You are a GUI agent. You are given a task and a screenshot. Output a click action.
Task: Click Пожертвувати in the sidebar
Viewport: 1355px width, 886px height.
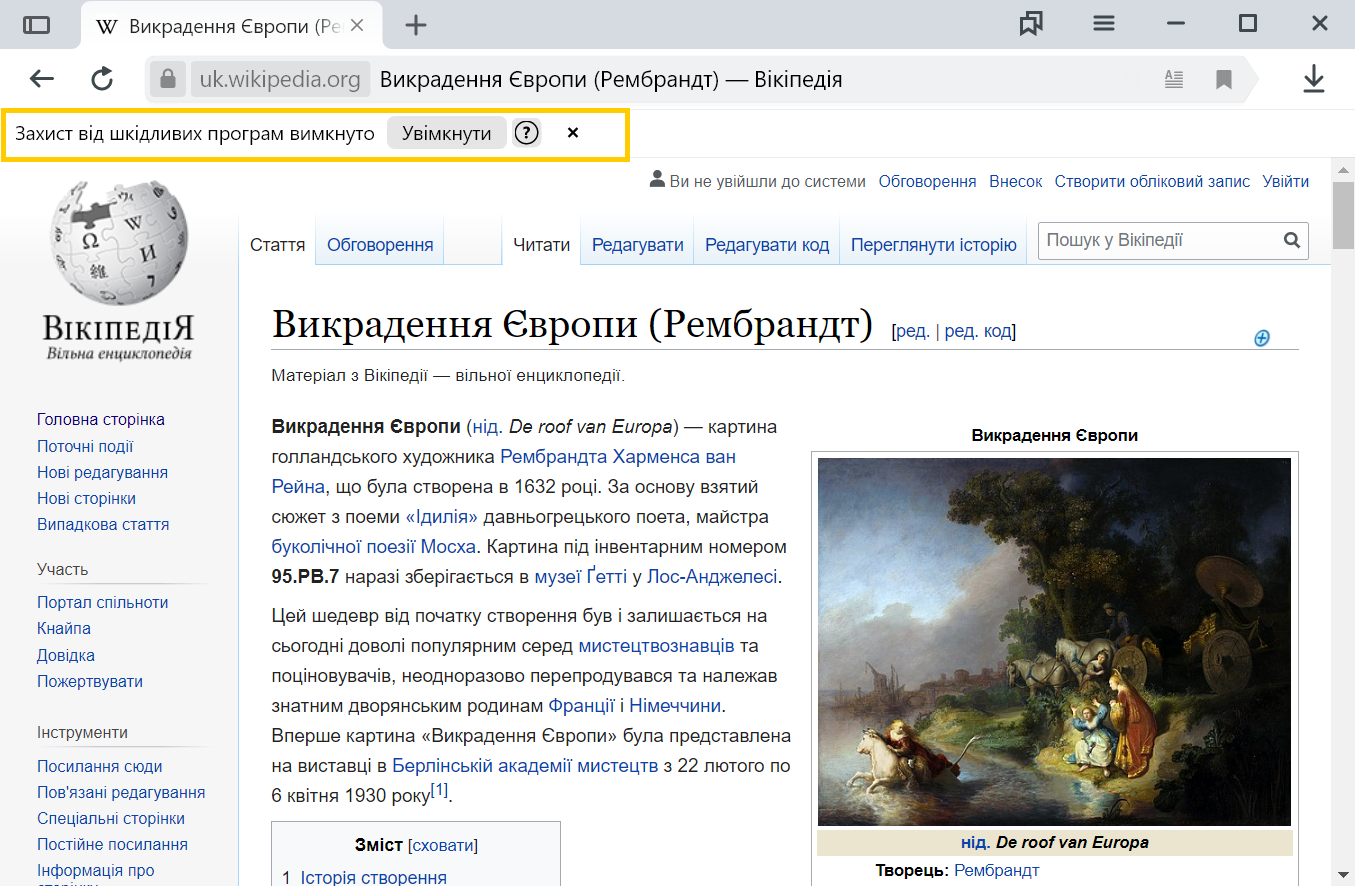[x=90, y=681]
